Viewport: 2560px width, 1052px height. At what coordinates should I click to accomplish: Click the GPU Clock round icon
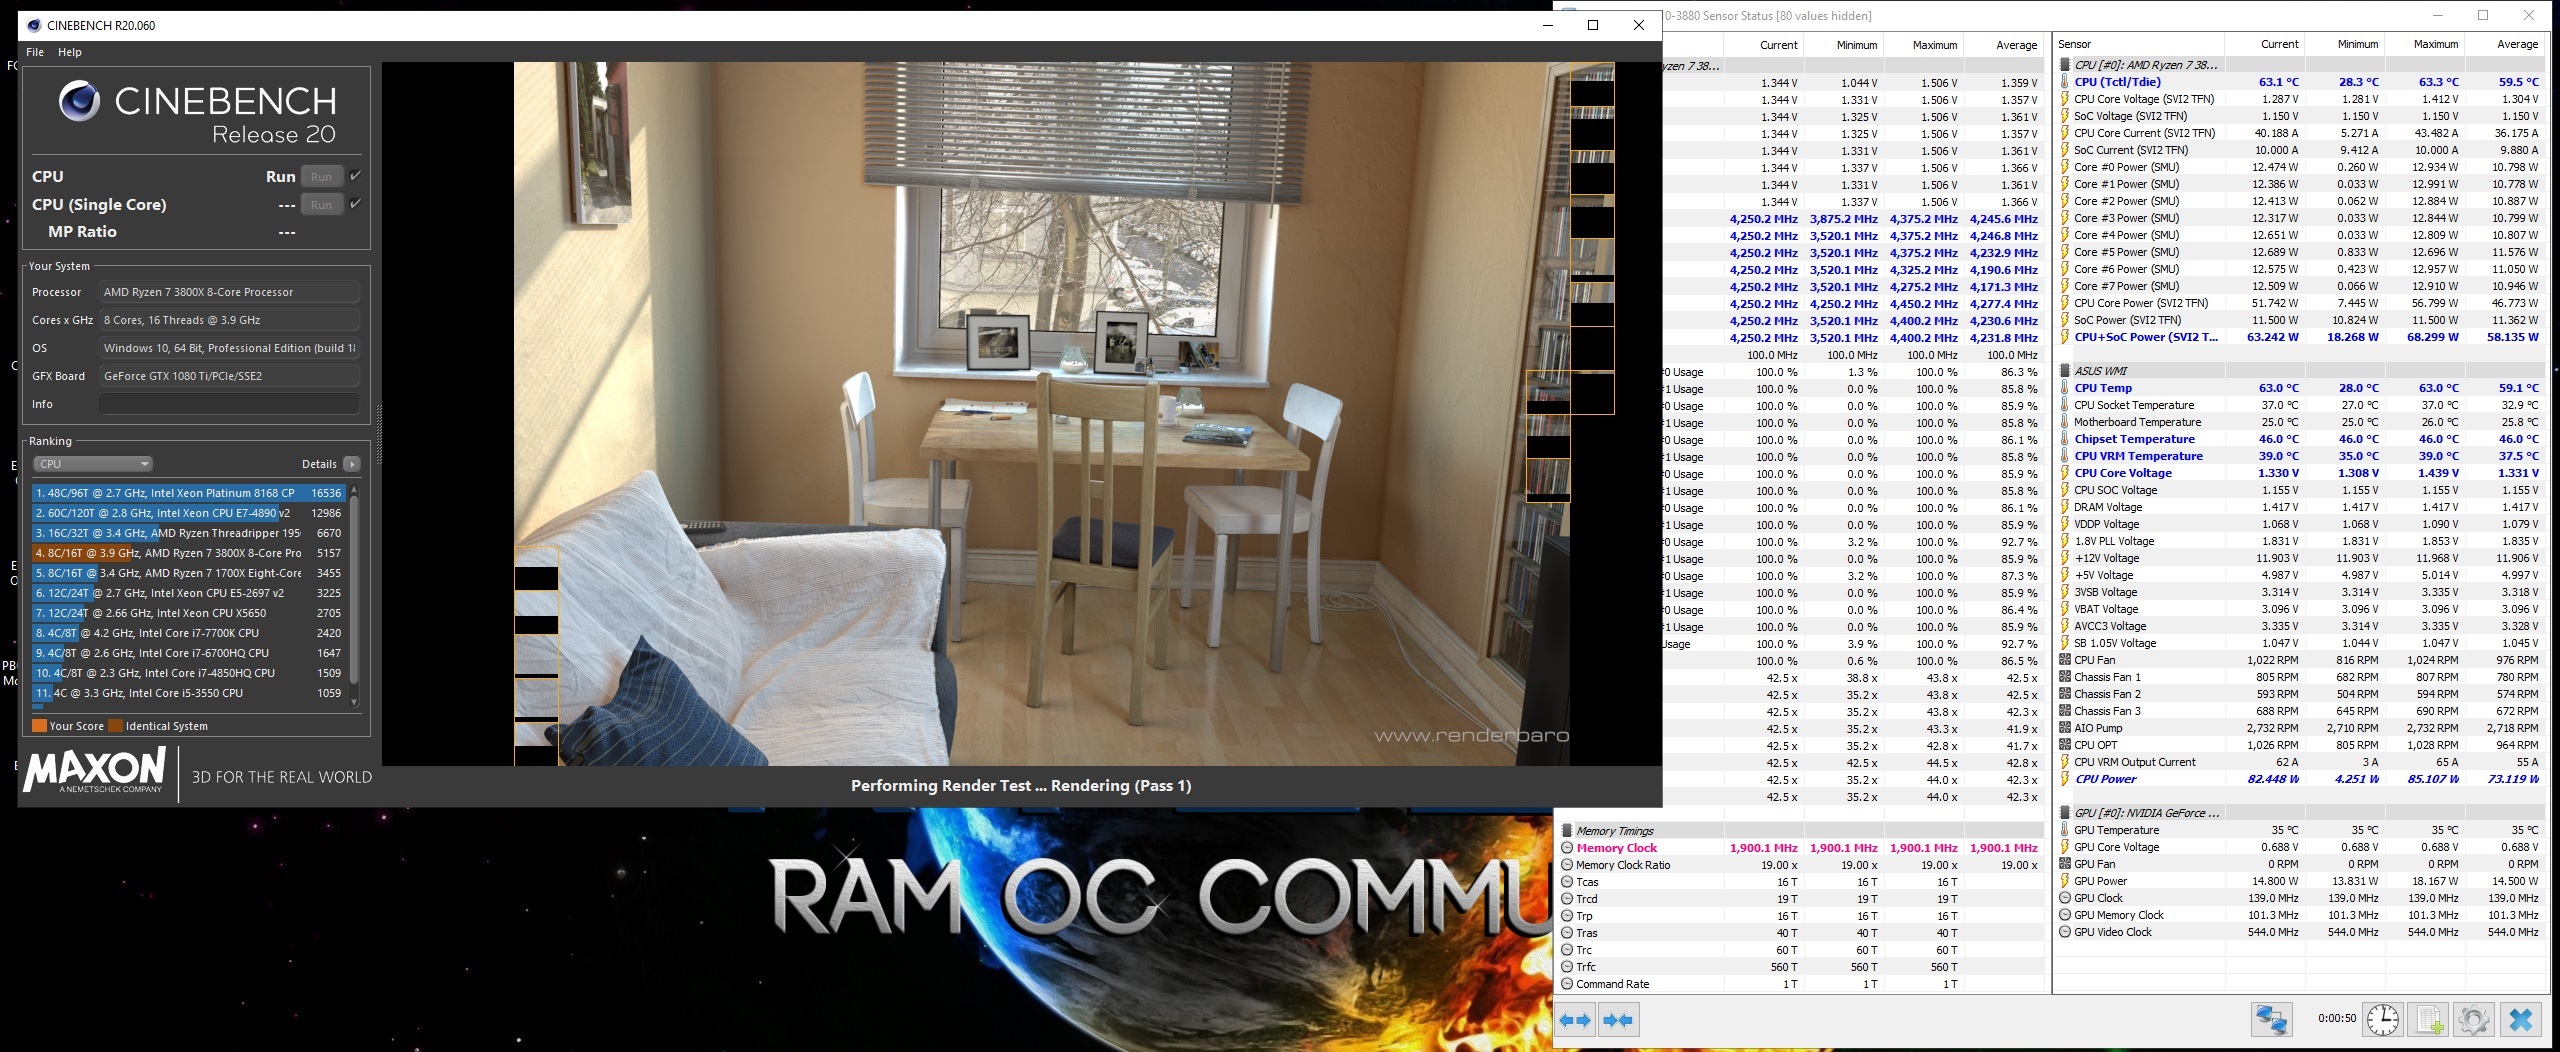tap(2065, 898)
